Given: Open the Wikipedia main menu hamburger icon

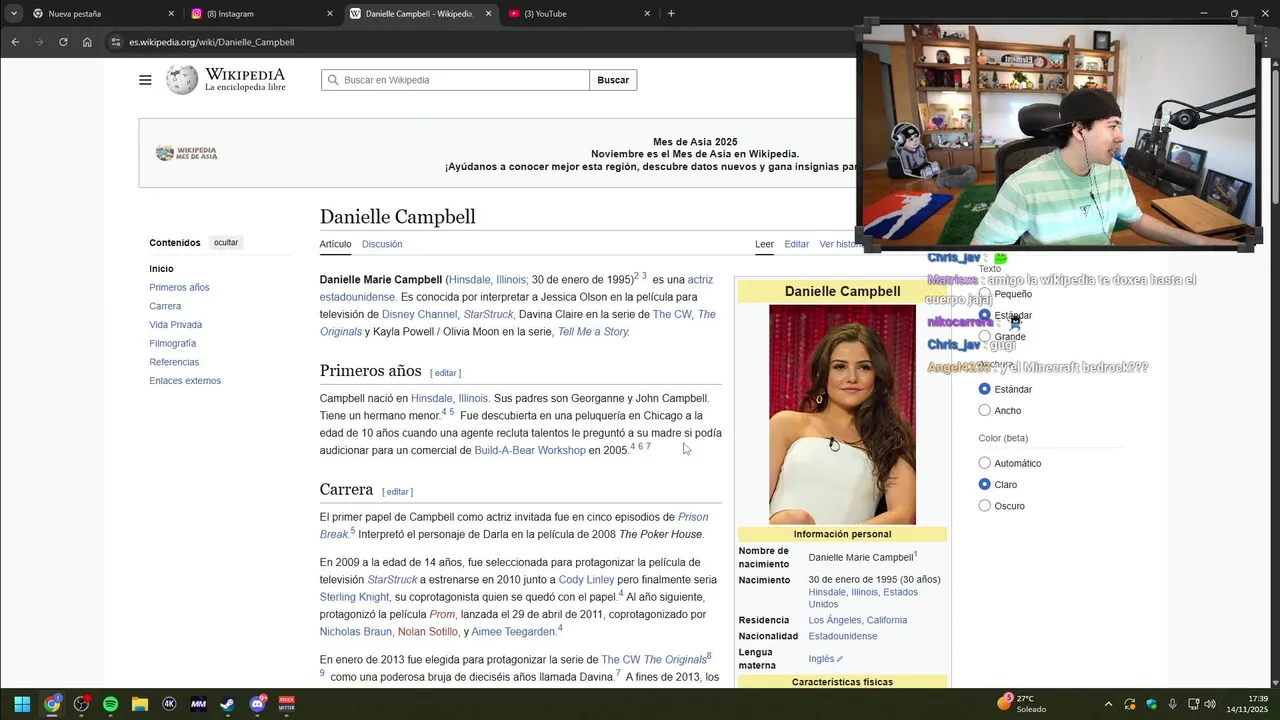Looking at the screenshot, I should point(145,80).
